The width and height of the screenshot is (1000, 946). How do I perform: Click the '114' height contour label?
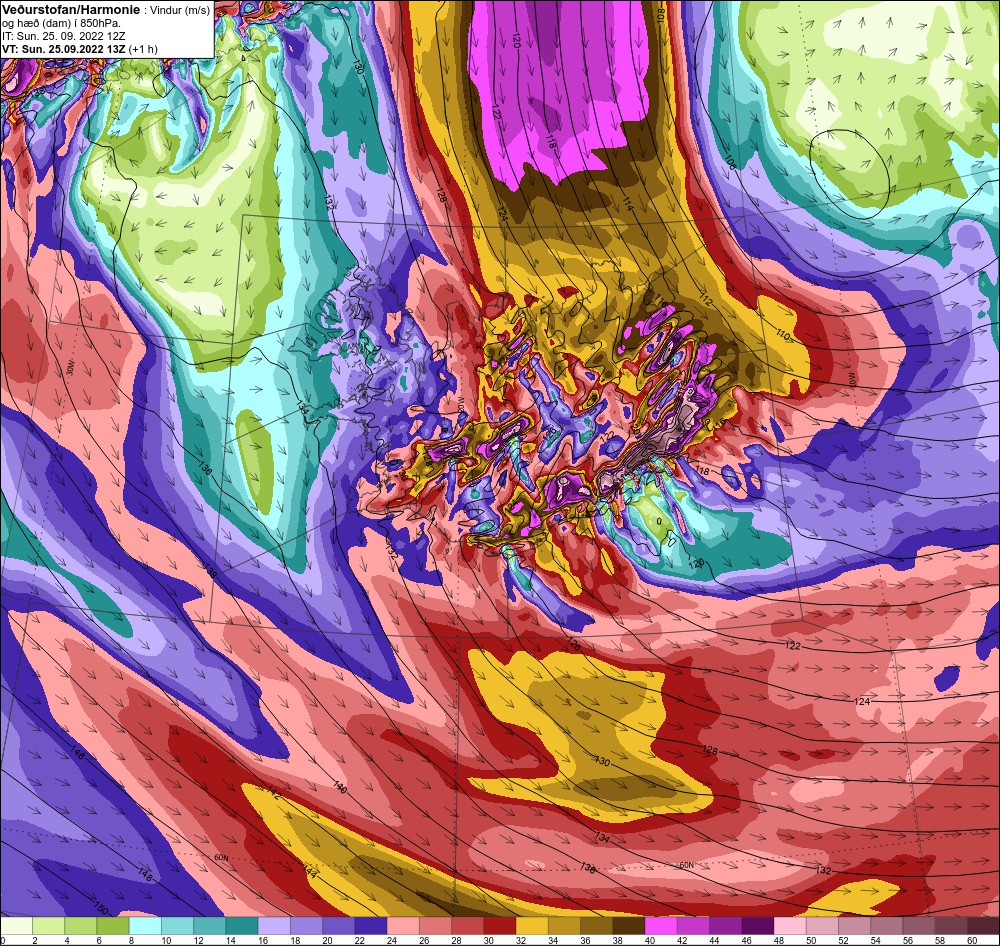628,203
